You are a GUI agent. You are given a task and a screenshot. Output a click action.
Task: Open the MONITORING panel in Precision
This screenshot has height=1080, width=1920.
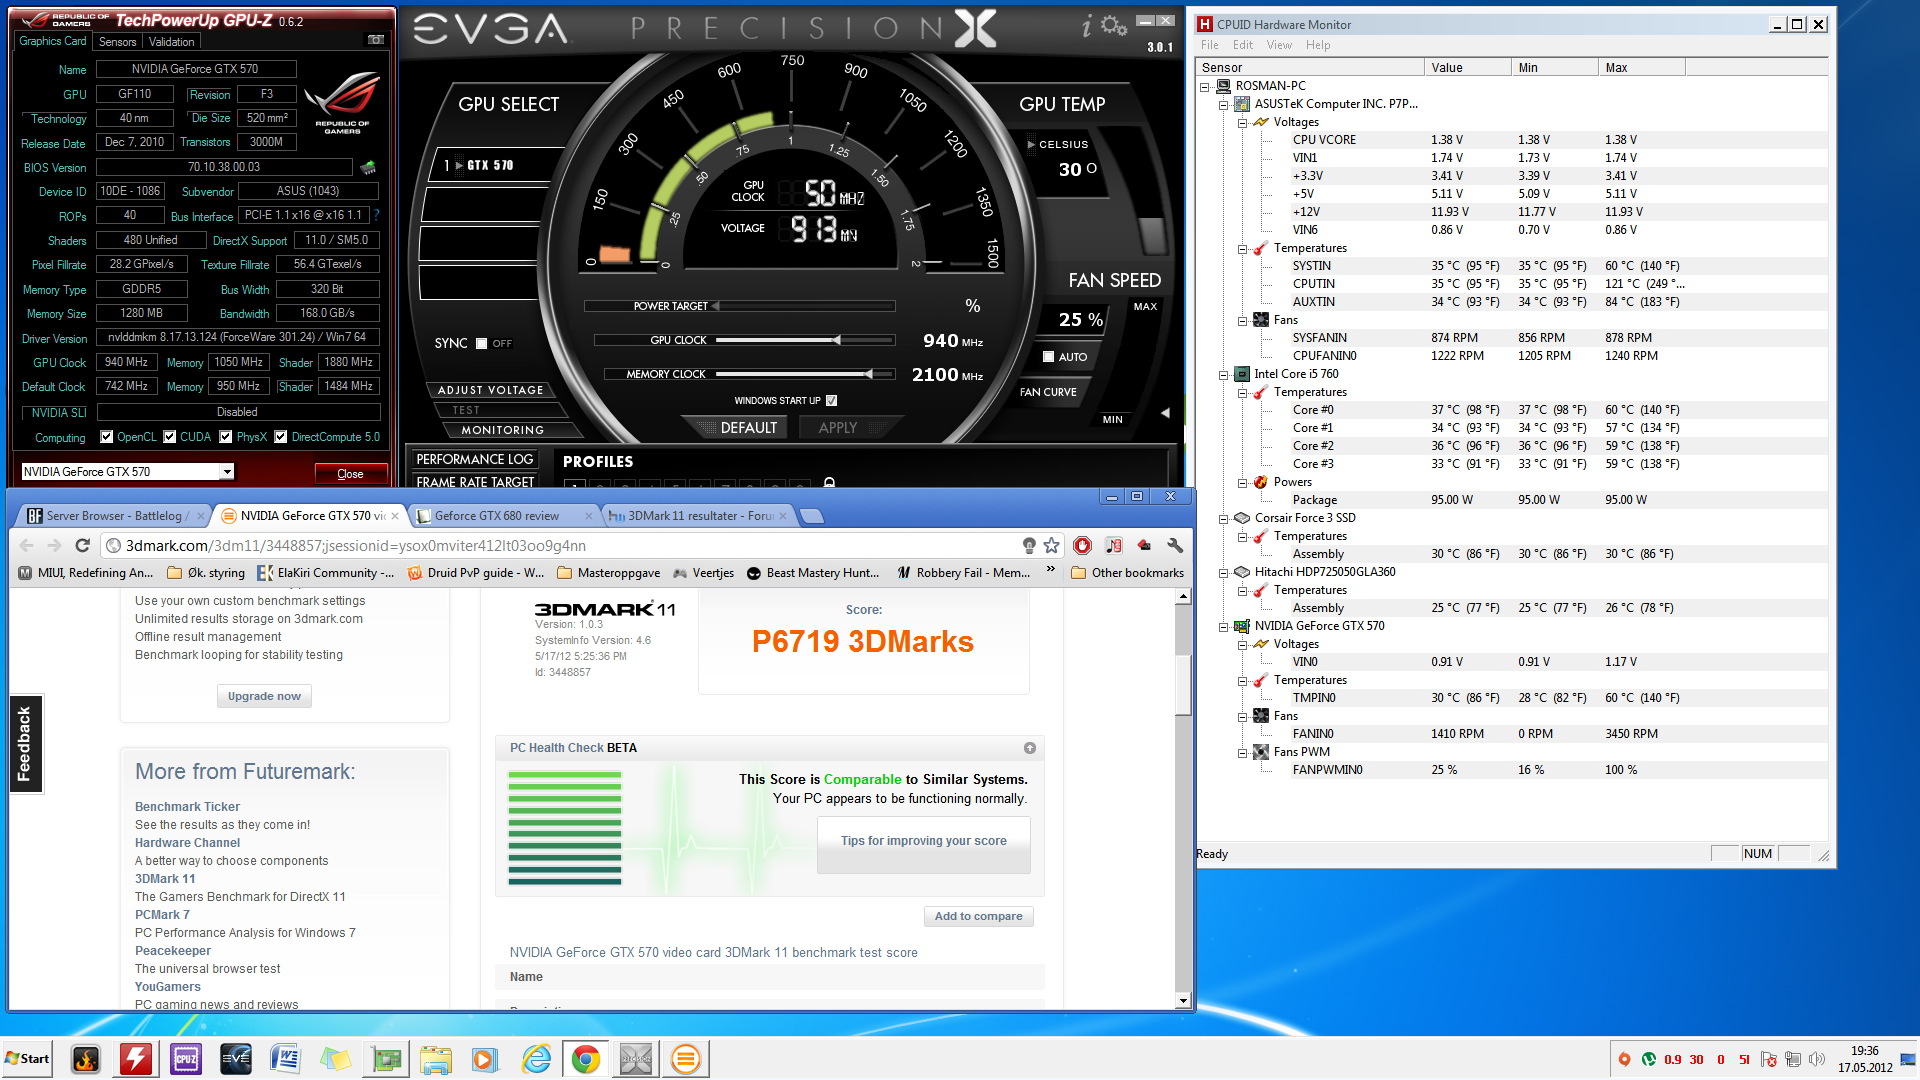pos(502,430)
